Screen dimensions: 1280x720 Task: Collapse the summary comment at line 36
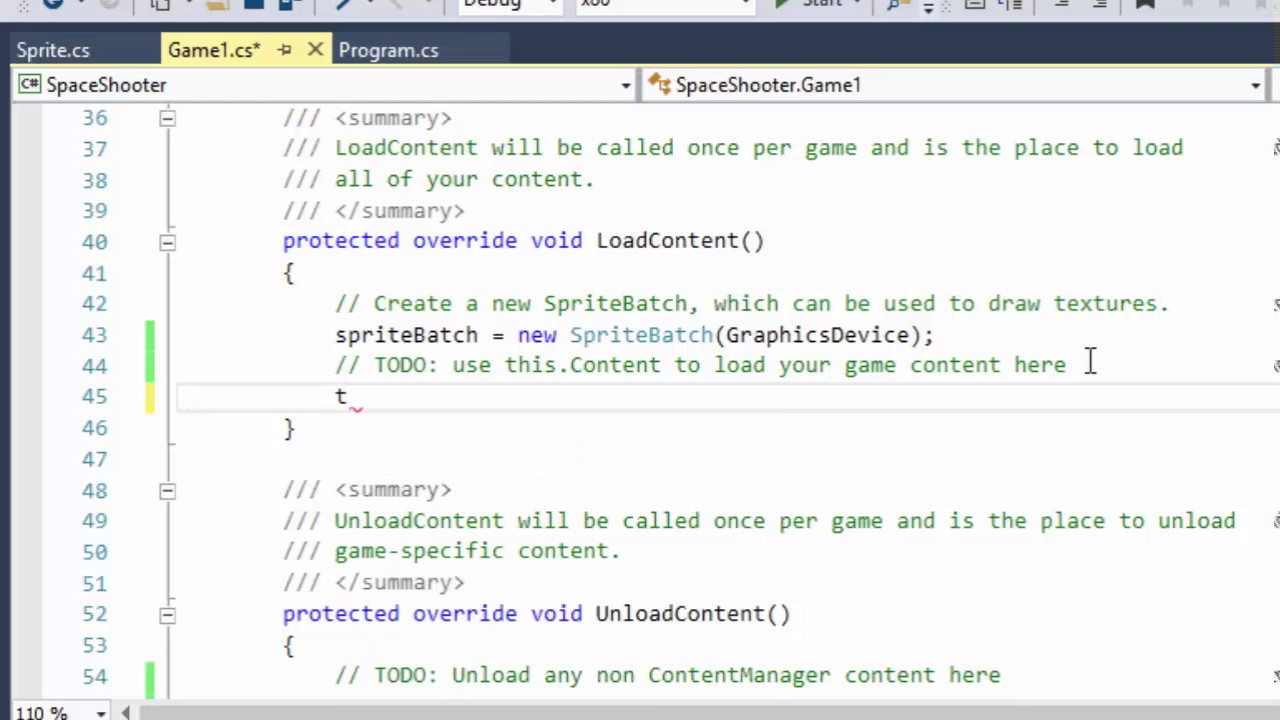click(x=167, y=118)
